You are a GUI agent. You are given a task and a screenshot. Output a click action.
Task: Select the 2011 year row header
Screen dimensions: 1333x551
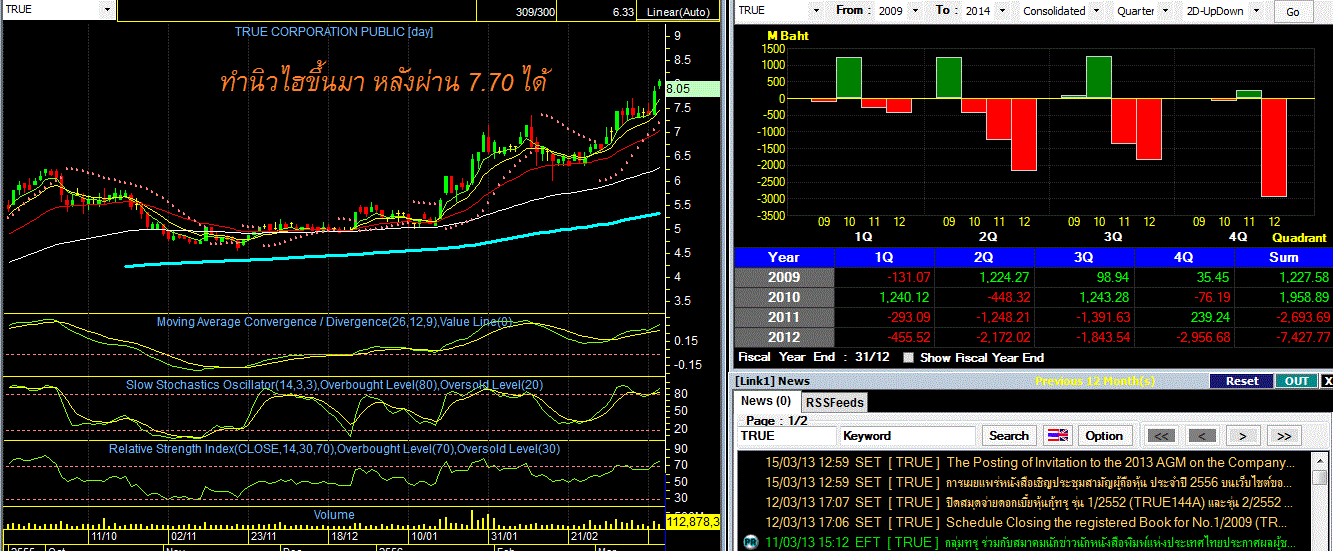coord(784,317)
